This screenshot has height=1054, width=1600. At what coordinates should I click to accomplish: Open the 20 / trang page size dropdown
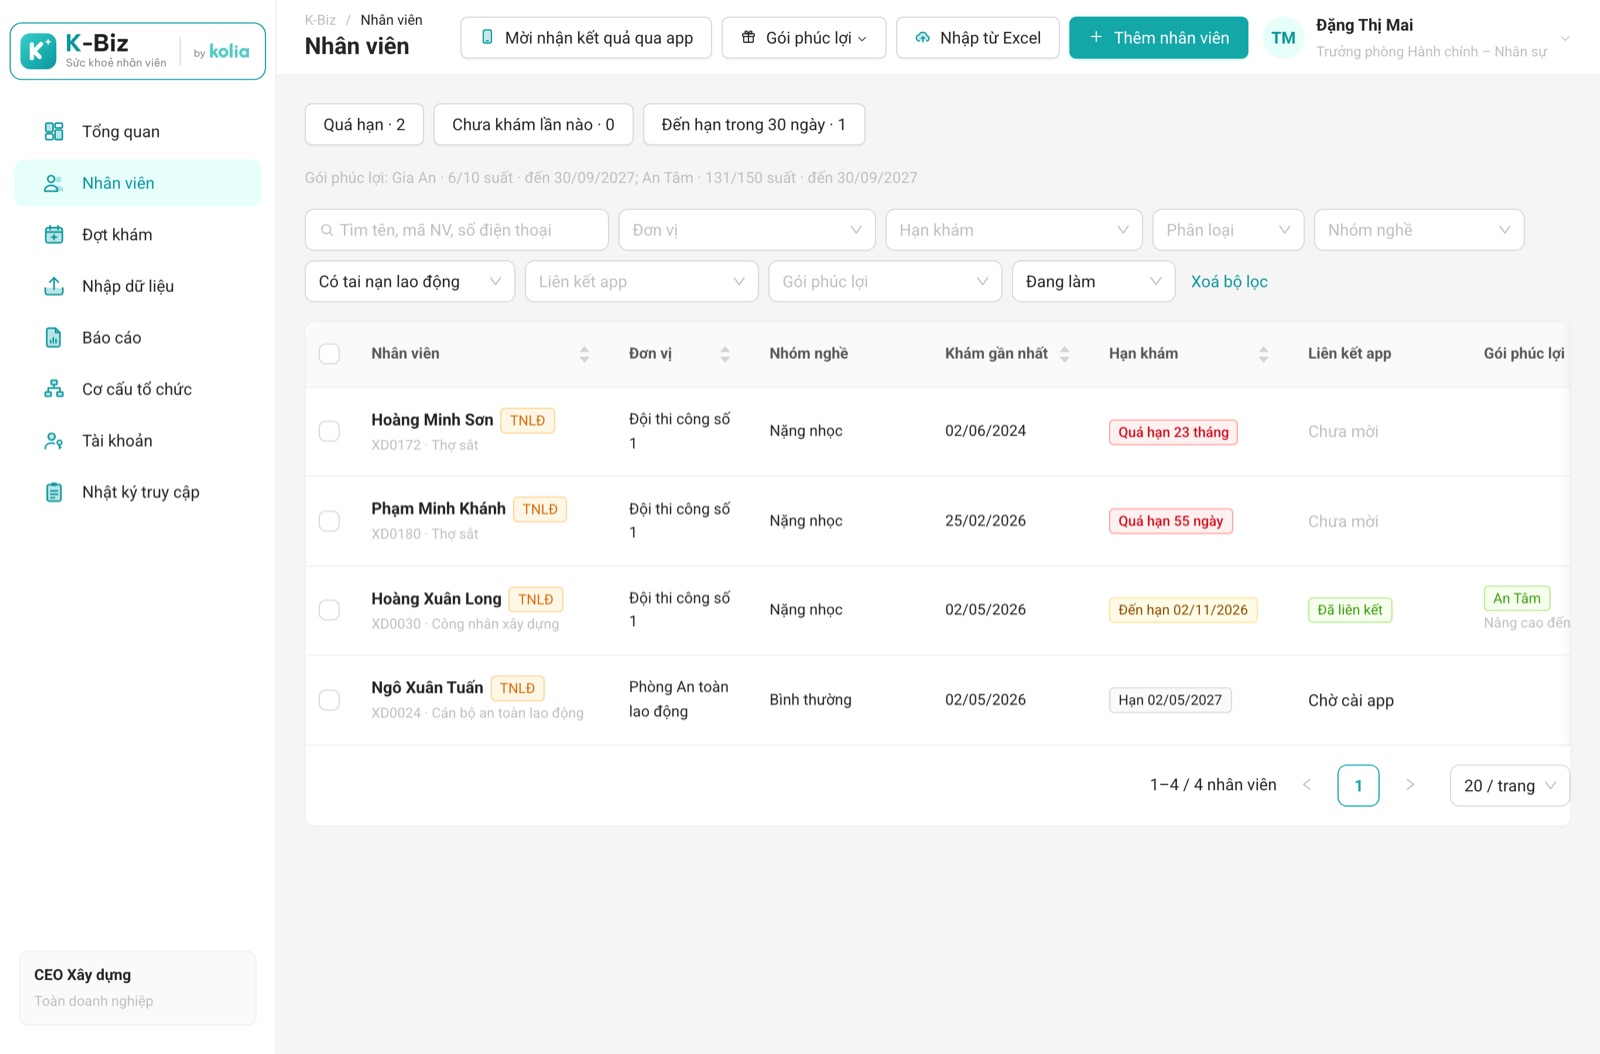1510,785
